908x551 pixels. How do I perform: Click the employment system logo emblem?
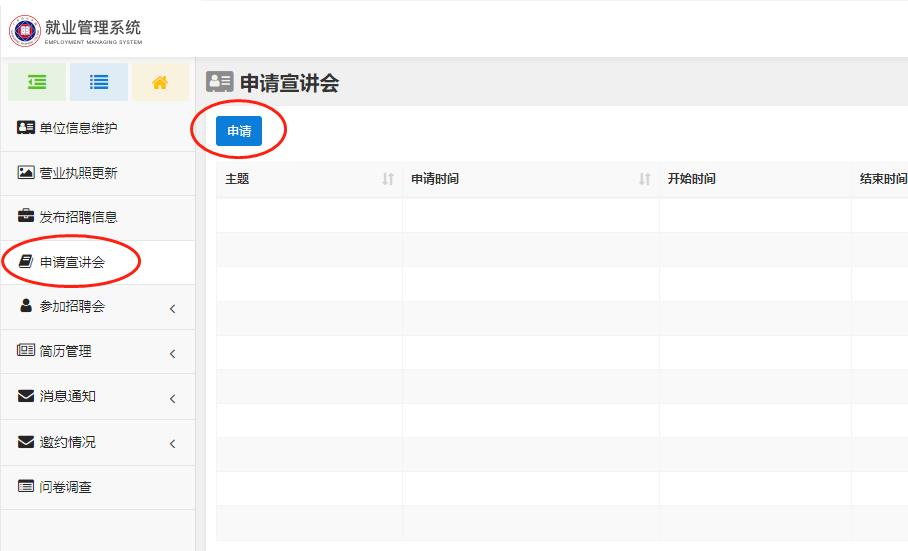coord(24,29)
